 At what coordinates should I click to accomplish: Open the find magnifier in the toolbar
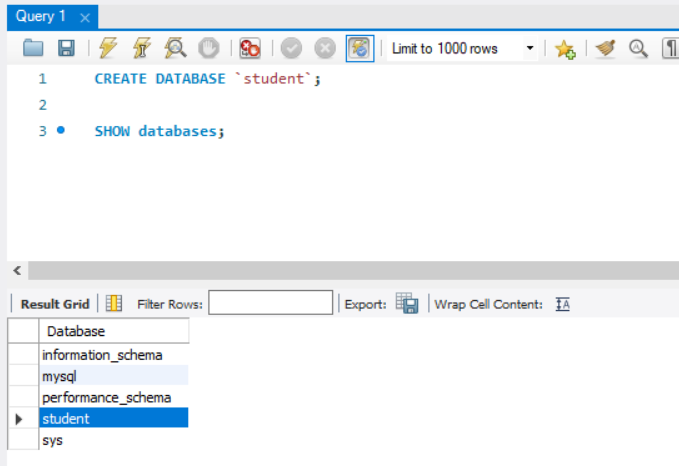(x=637, y=48)
